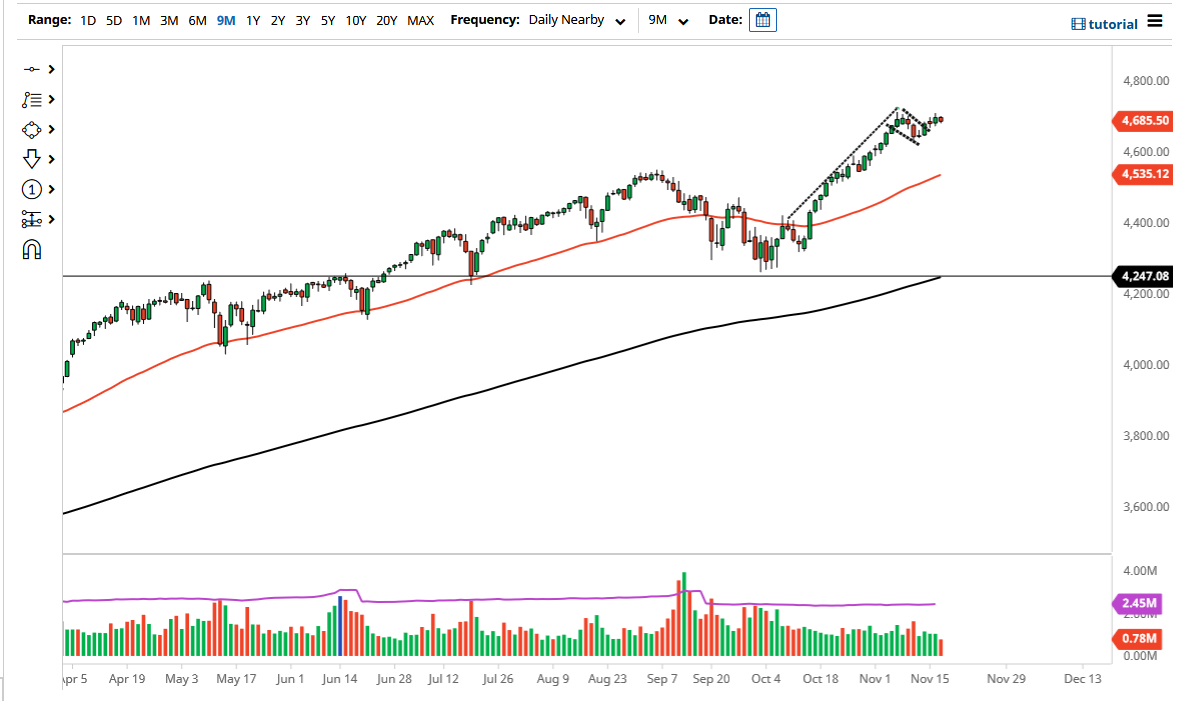Open the Date calendar picker
The image size is (1177, 701).
[763, 19]
